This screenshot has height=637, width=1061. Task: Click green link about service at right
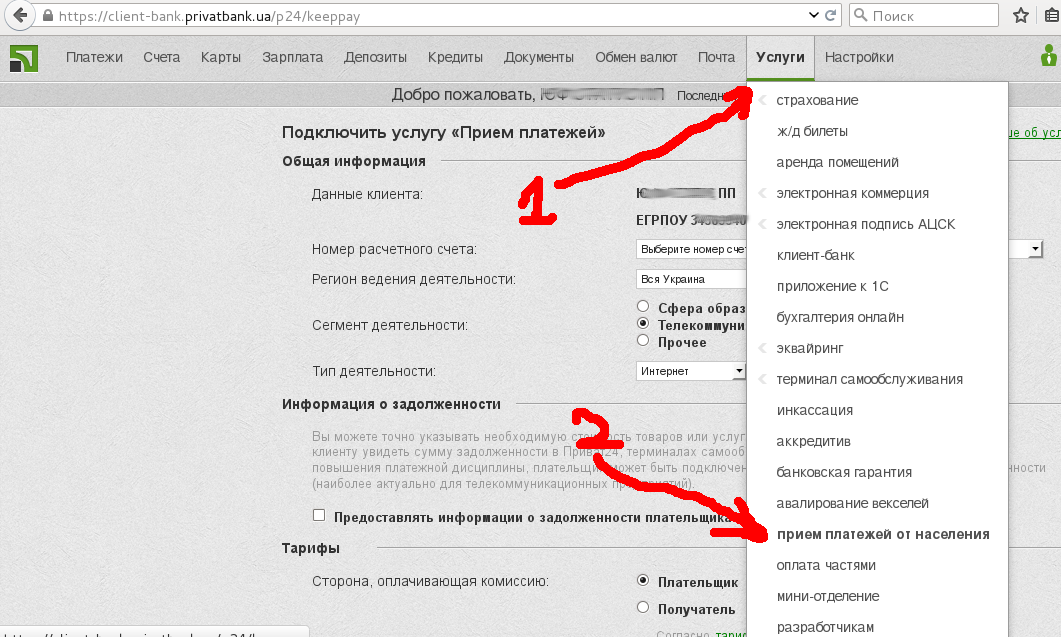pyautogui.click(x=1034, y=133)
